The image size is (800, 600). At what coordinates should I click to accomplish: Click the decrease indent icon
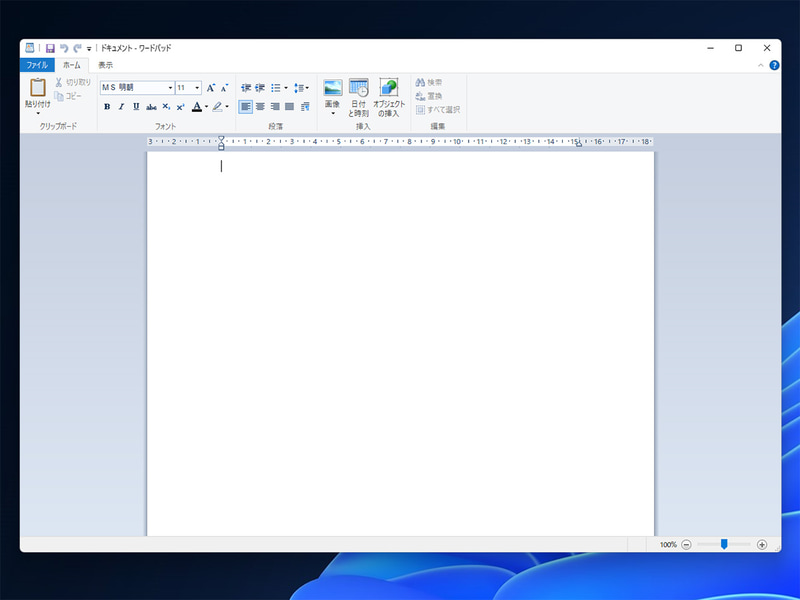coord(246,88)
